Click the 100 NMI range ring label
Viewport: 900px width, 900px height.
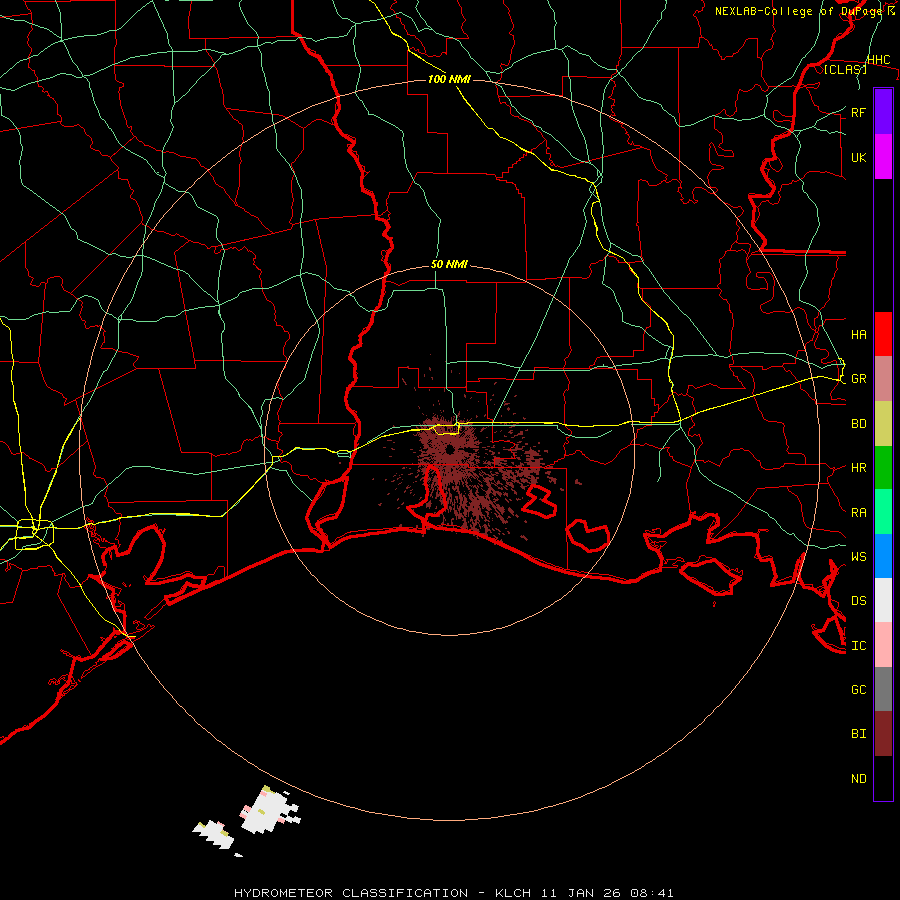[x=449, y=79]
